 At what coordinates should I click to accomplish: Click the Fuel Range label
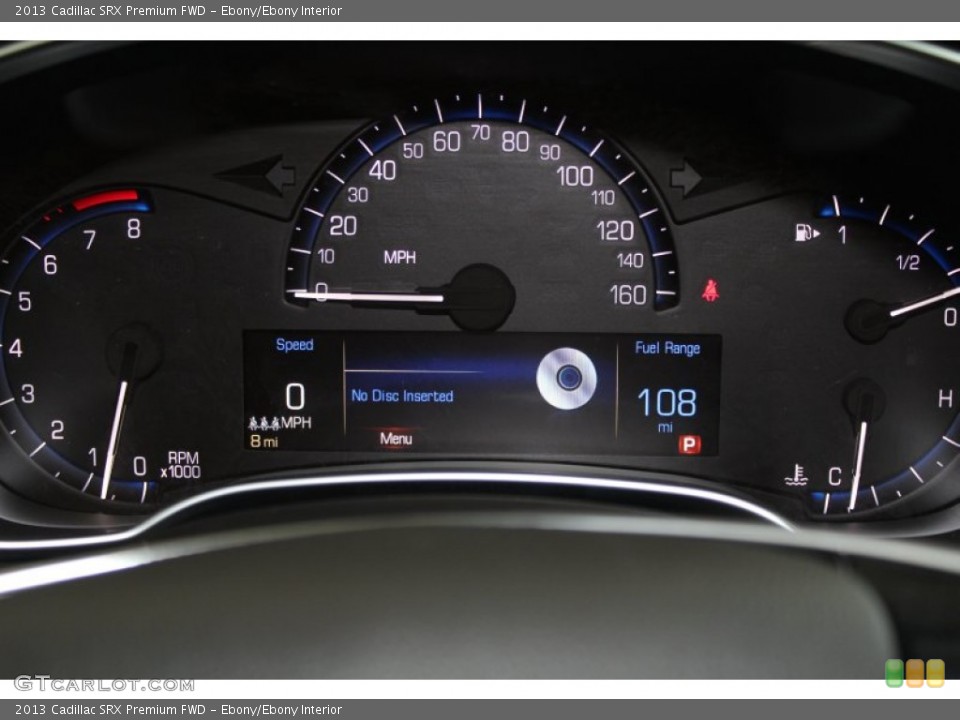tap(667, 348)
